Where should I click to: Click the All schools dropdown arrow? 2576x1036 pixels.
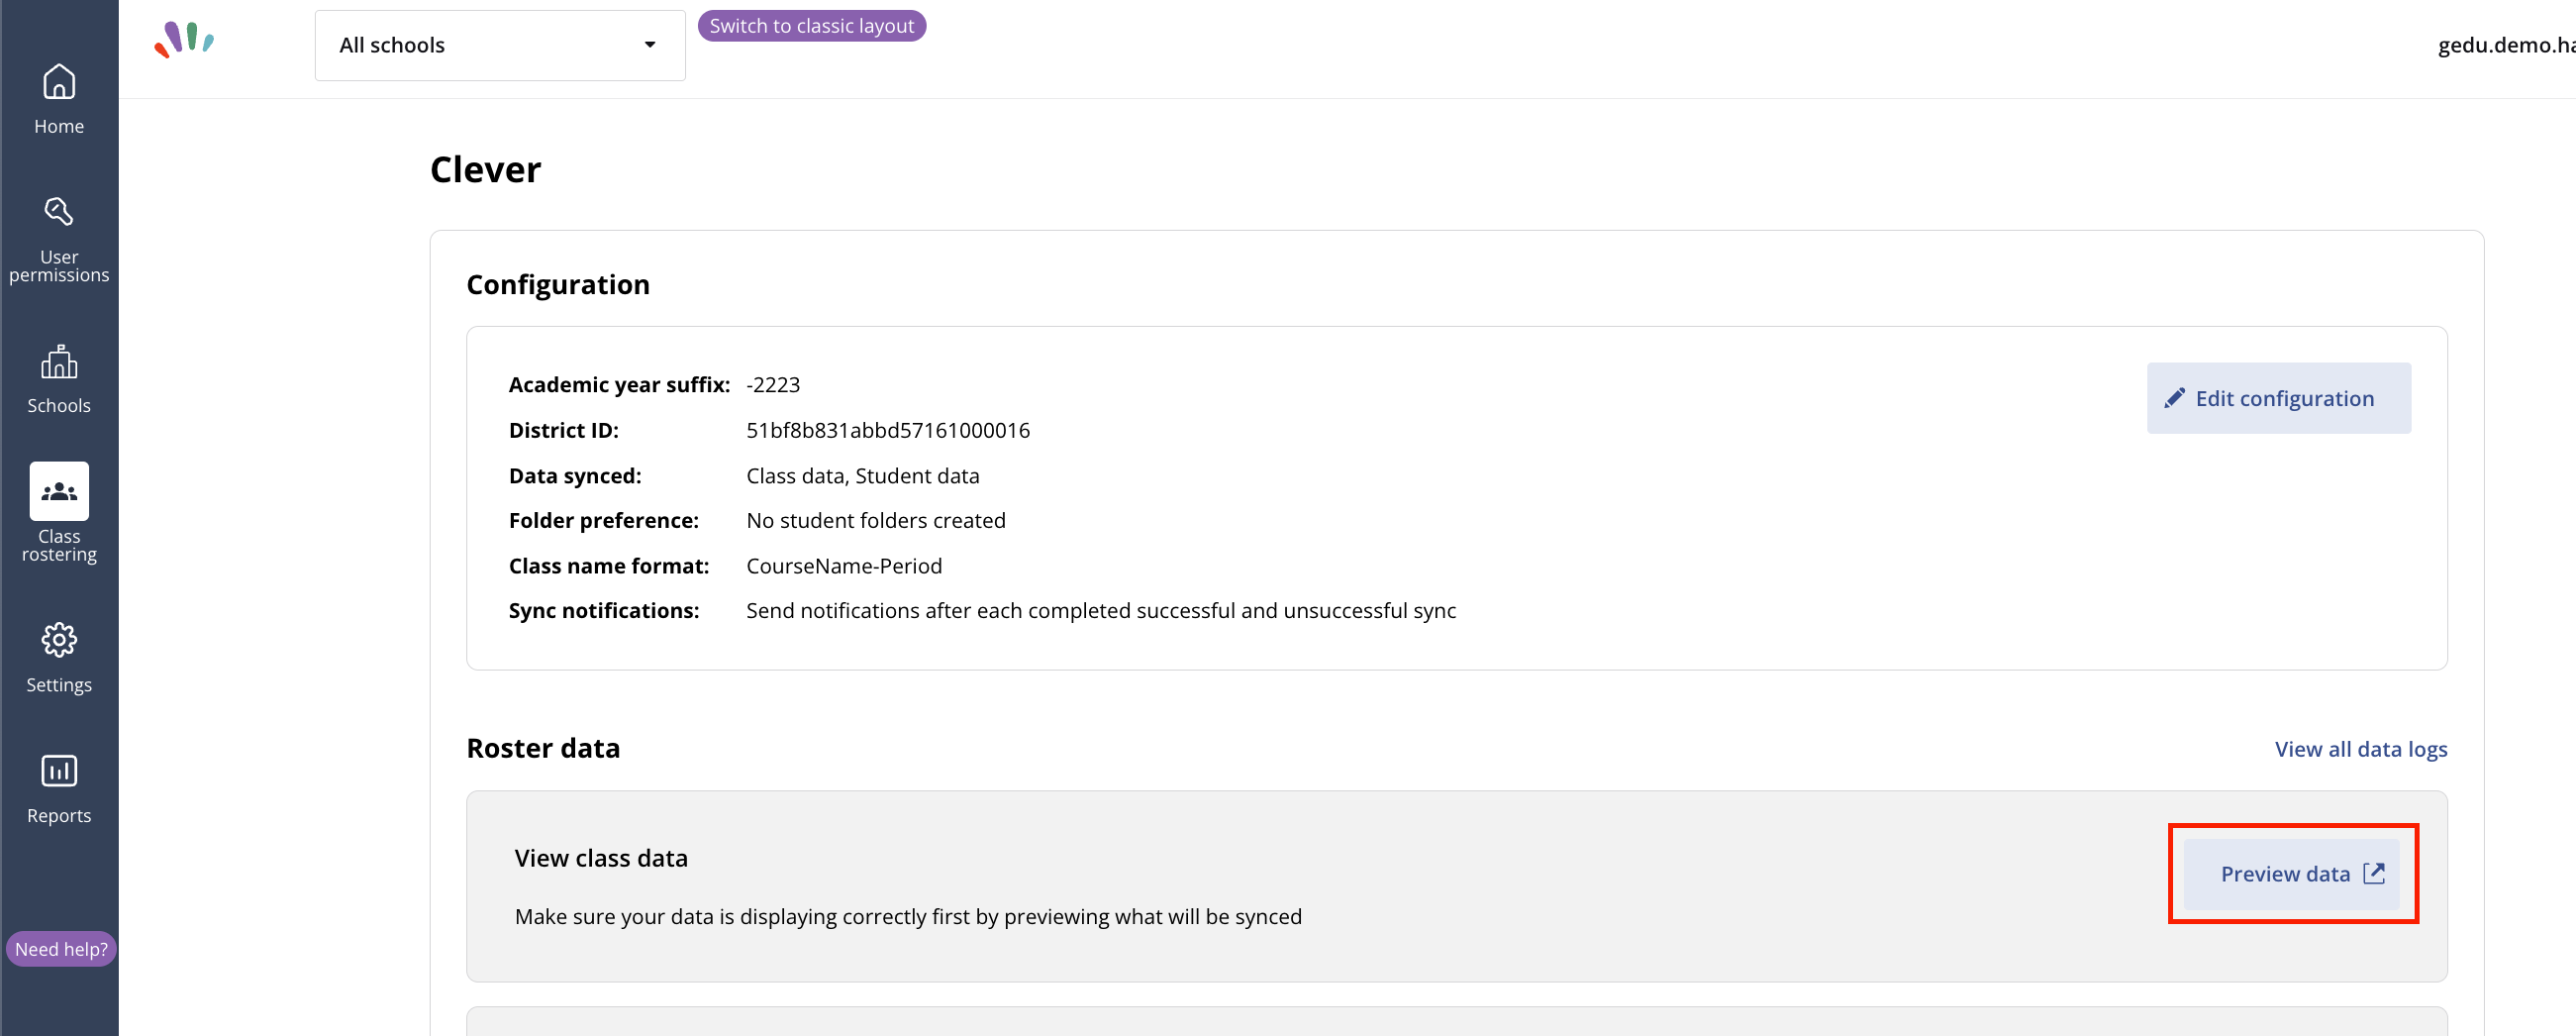[650, 45]
